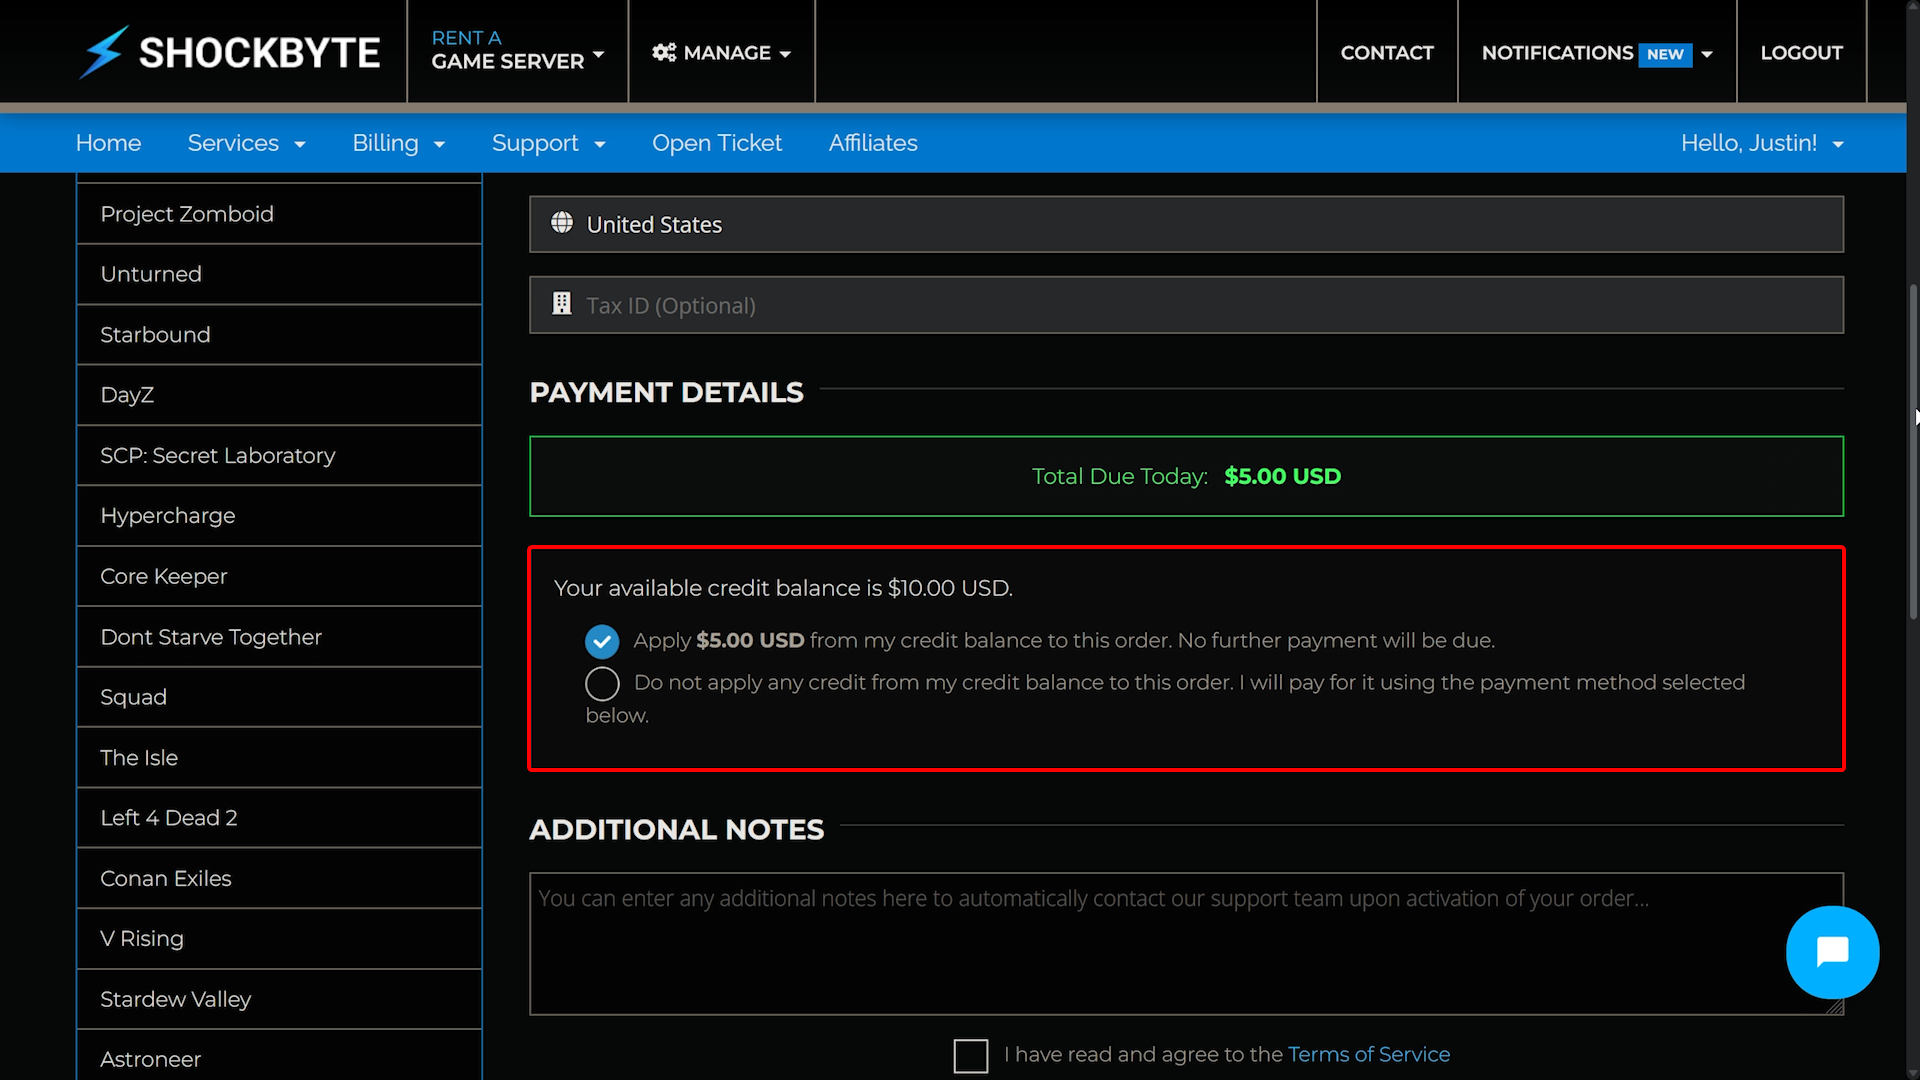The image size is (1920, 1080).
Task: Click the building icon in Tax ID field
Action: 561,303
